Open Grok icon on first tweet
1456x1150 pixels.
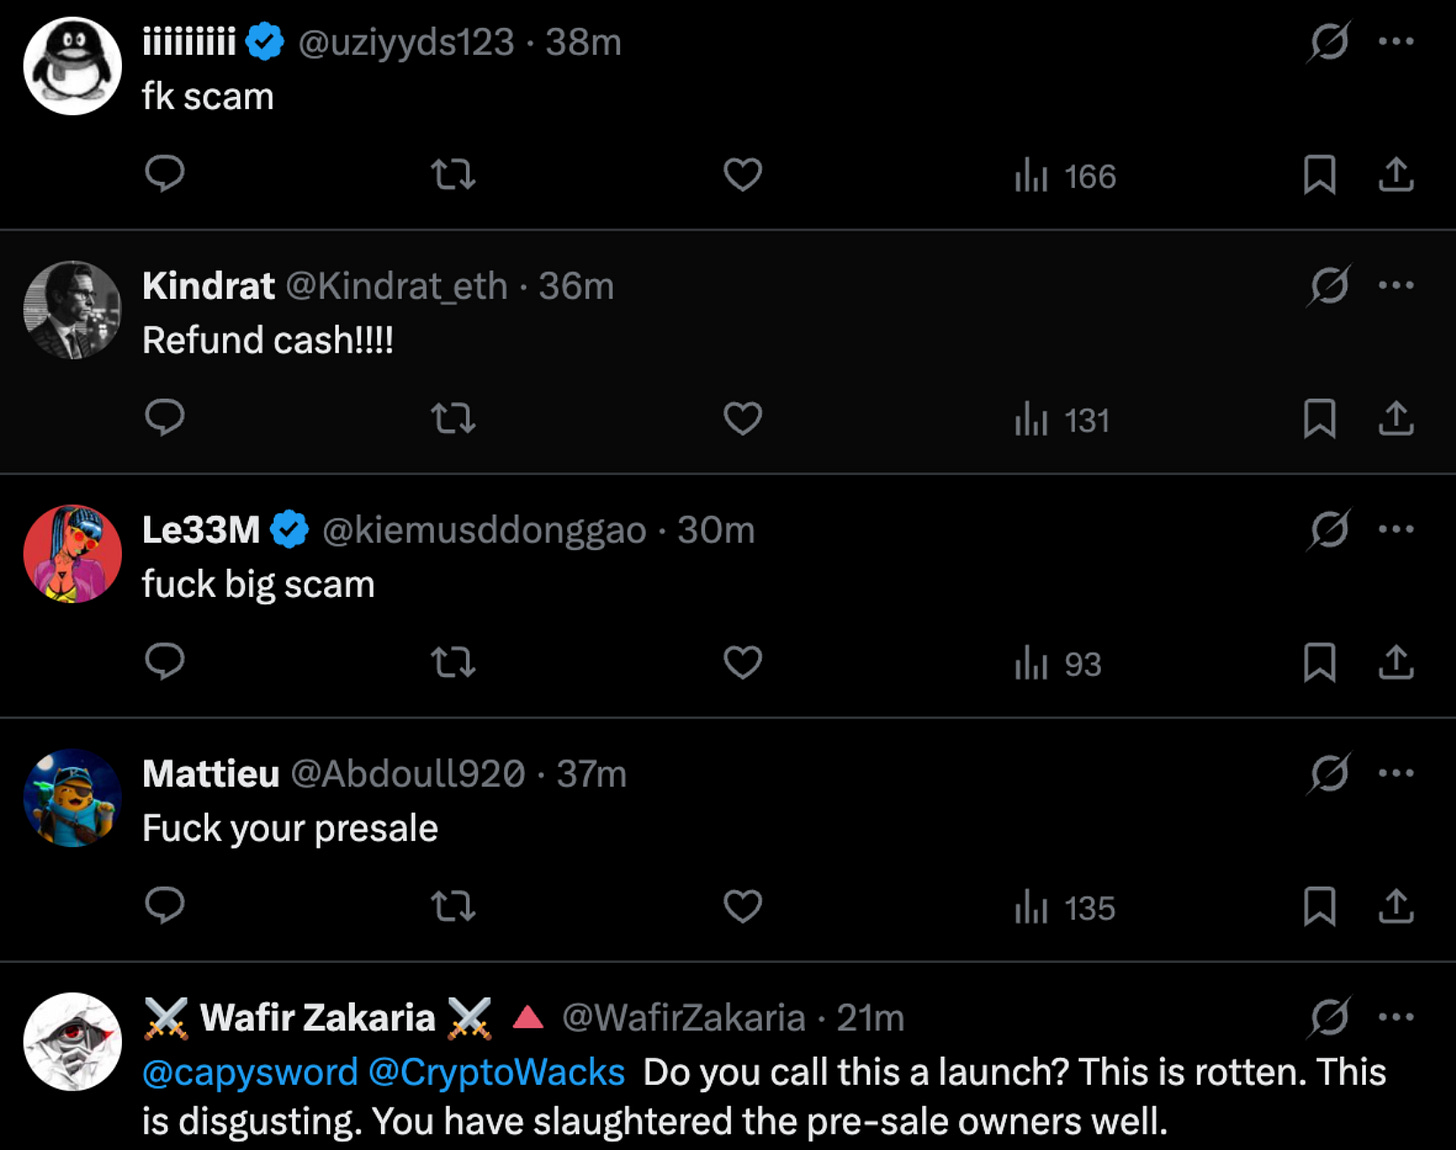point(1329,41)
